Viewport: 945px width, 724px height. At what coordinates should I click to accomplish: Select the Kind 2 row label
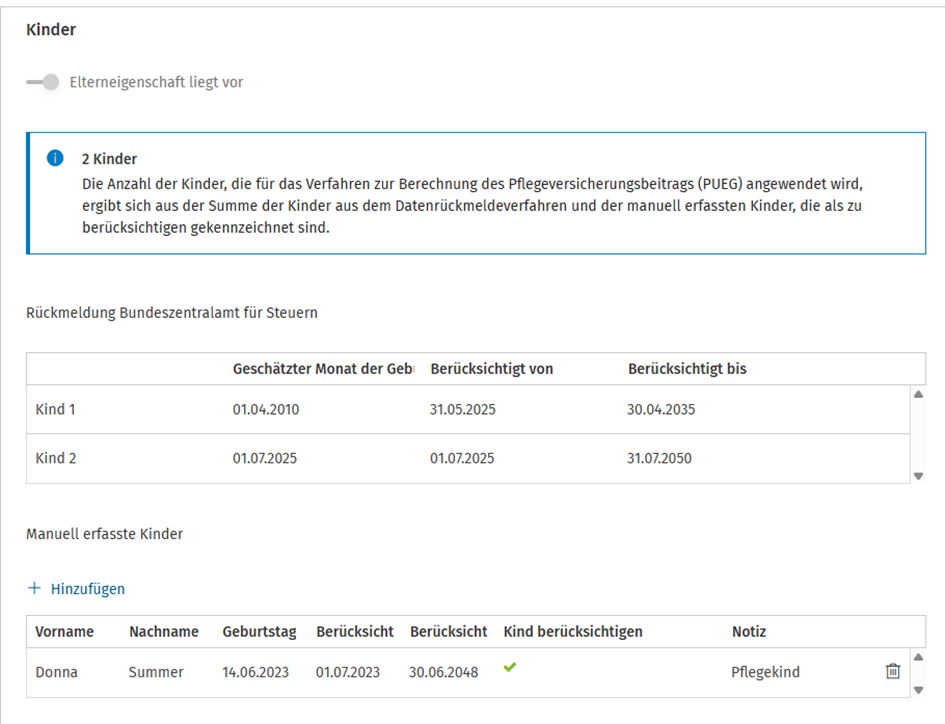tap(55, 458)
